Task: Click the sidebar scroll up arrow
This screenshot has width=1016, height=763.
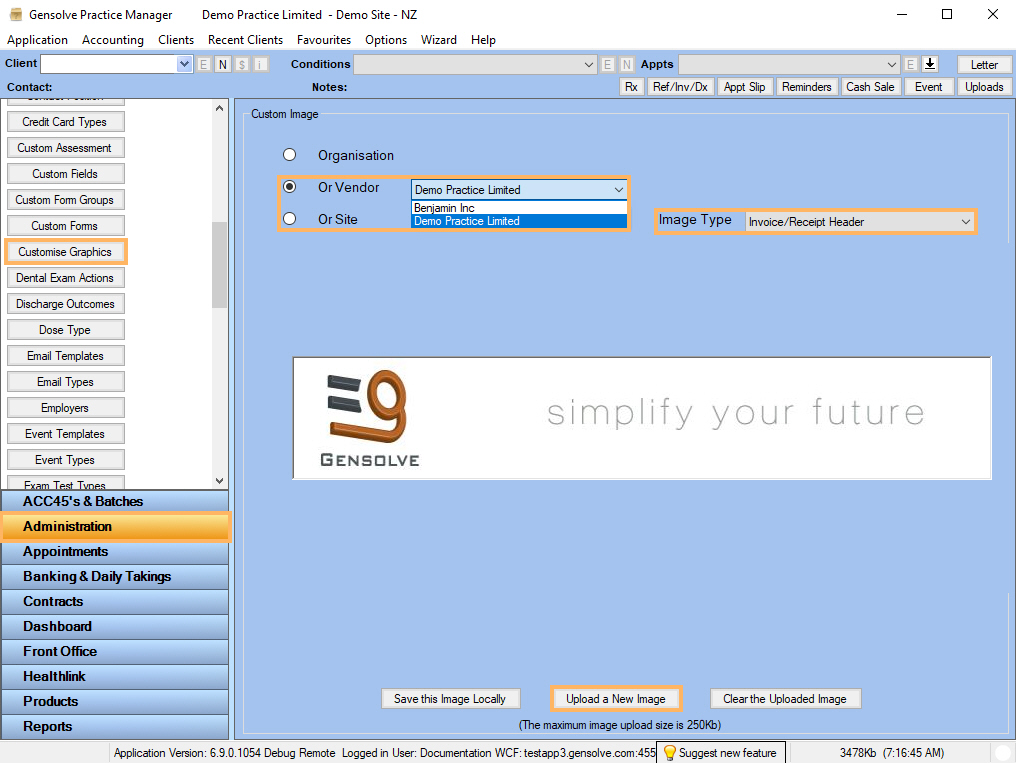Action: [x=220, y=108]
